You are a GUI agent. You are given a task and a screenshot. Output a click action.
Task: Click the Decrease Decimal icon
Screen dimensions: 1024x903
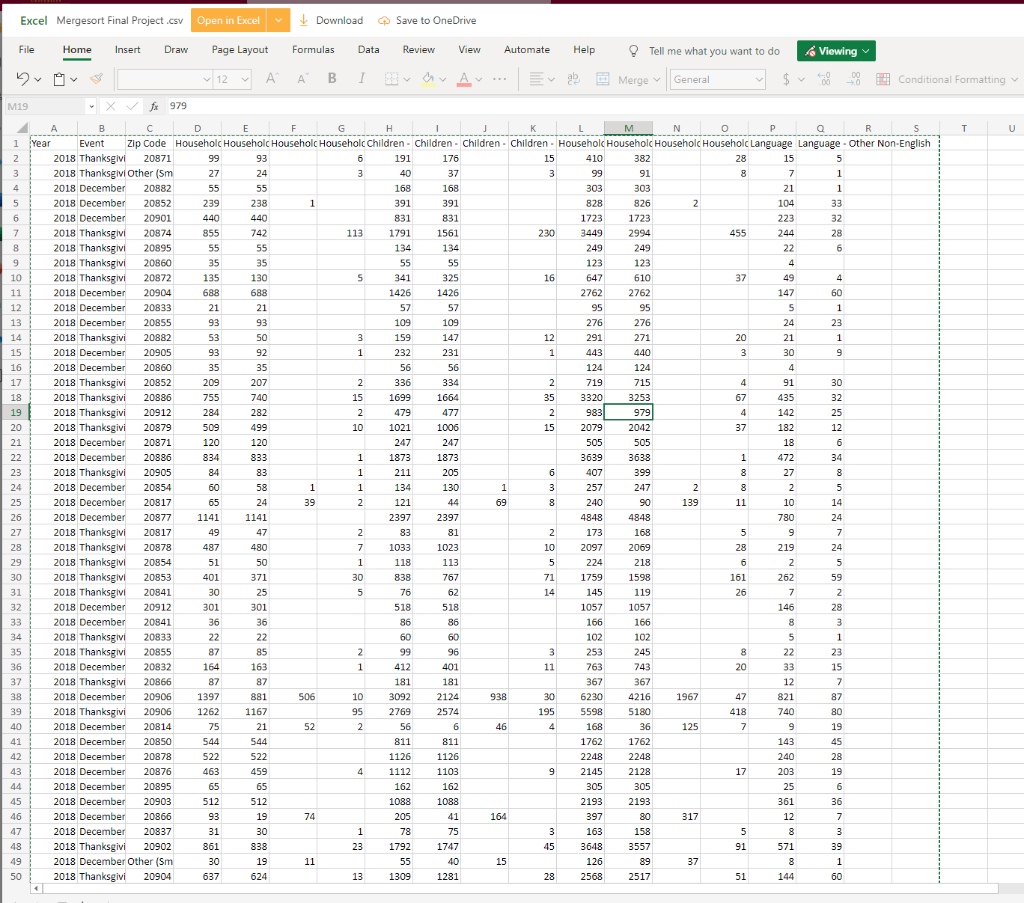(x=855, y=79)
